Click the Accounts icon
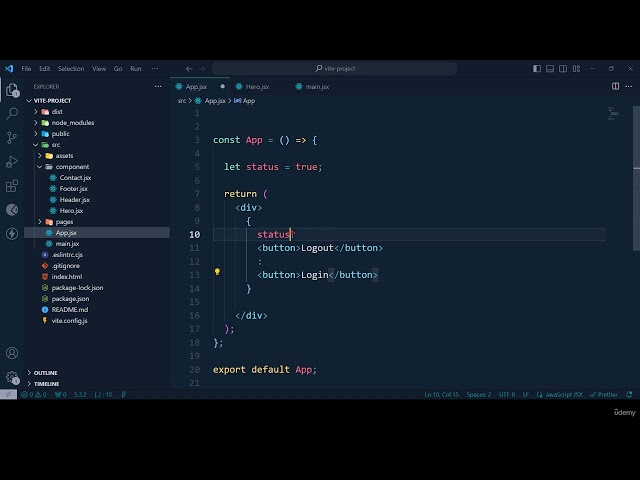 click(x=12, y=353)
